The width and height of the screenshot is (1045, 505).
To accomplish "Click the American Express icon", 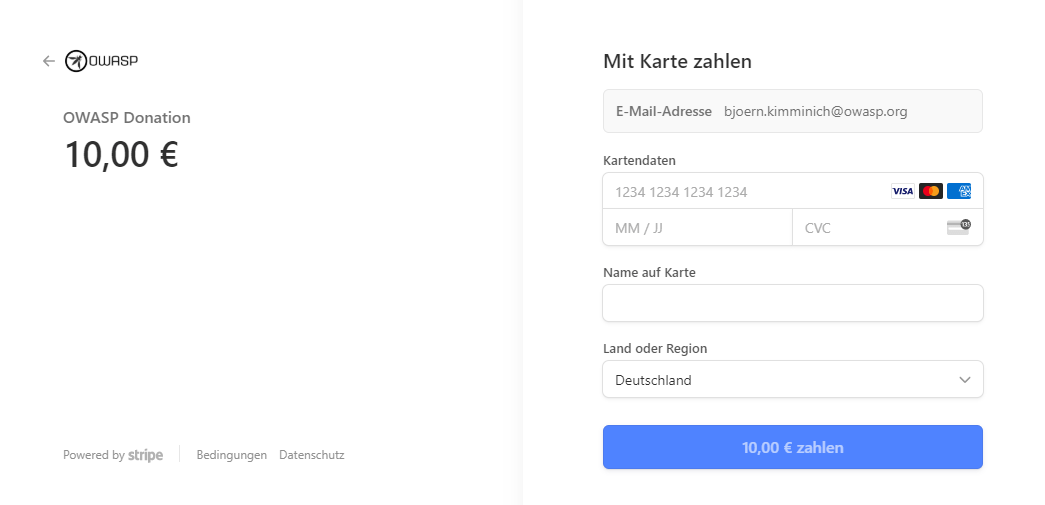I will coord(958,191).
